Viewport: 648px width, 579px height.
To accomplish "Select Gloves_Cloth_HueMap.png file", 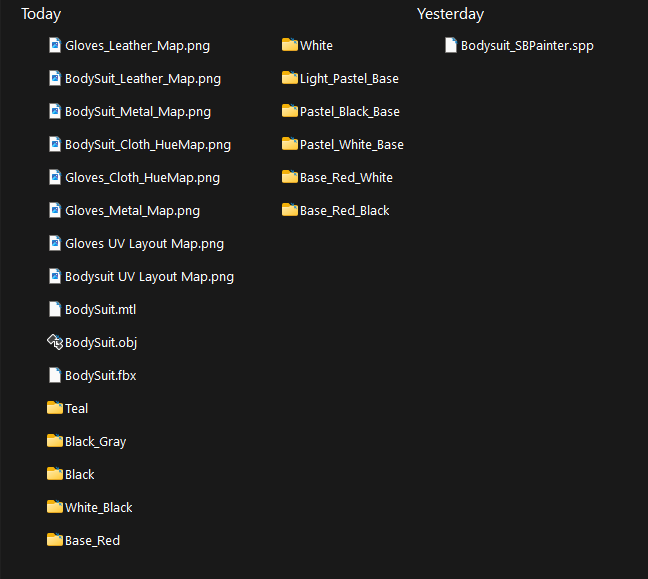I will coord(134,177).
